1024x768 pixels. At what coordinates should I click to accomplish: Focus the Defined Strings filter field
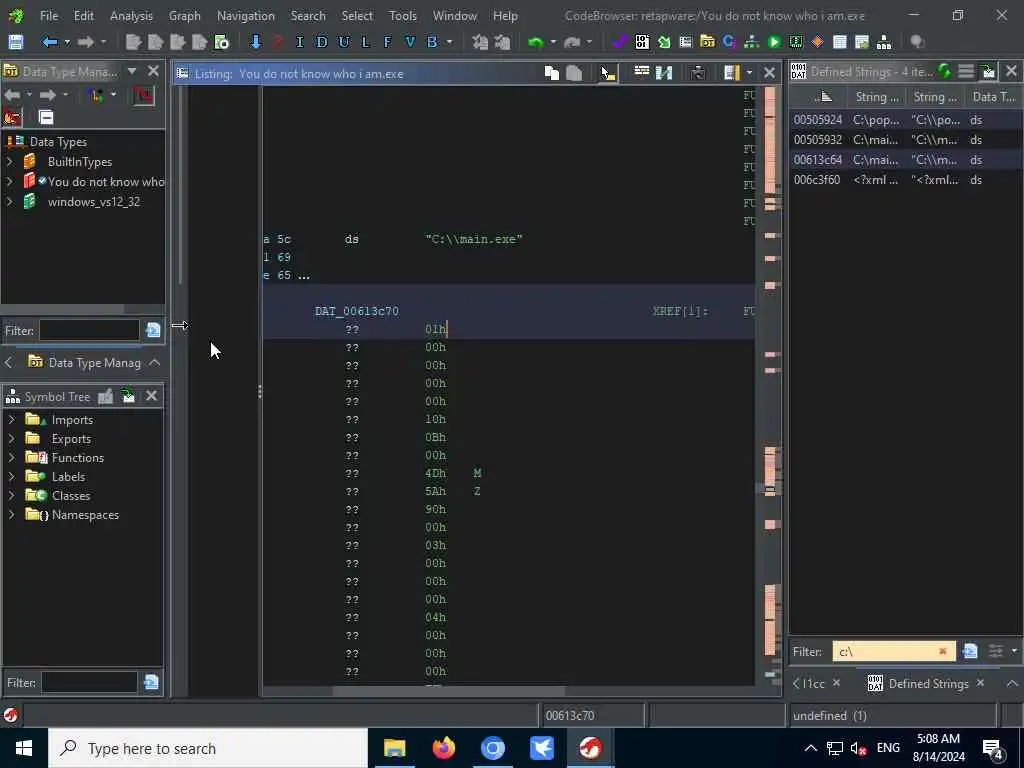[893, 651]
